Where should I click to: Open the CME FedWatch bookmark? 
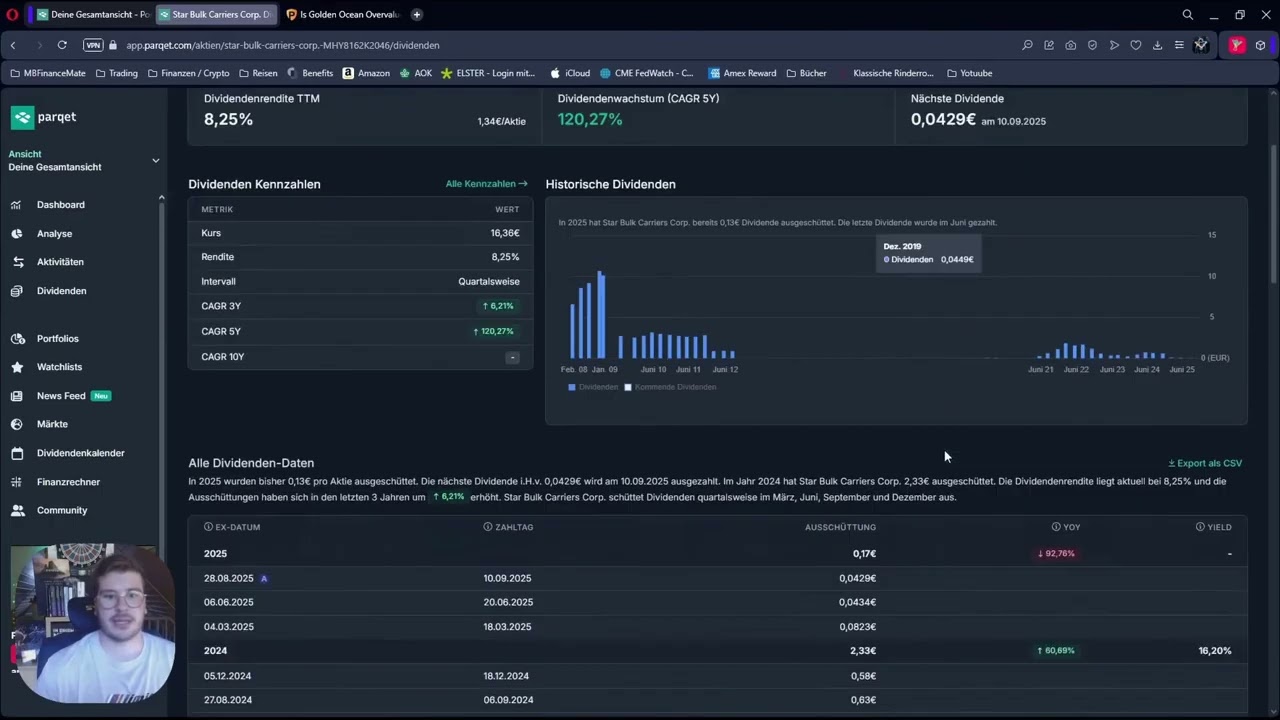click(646, 73)
